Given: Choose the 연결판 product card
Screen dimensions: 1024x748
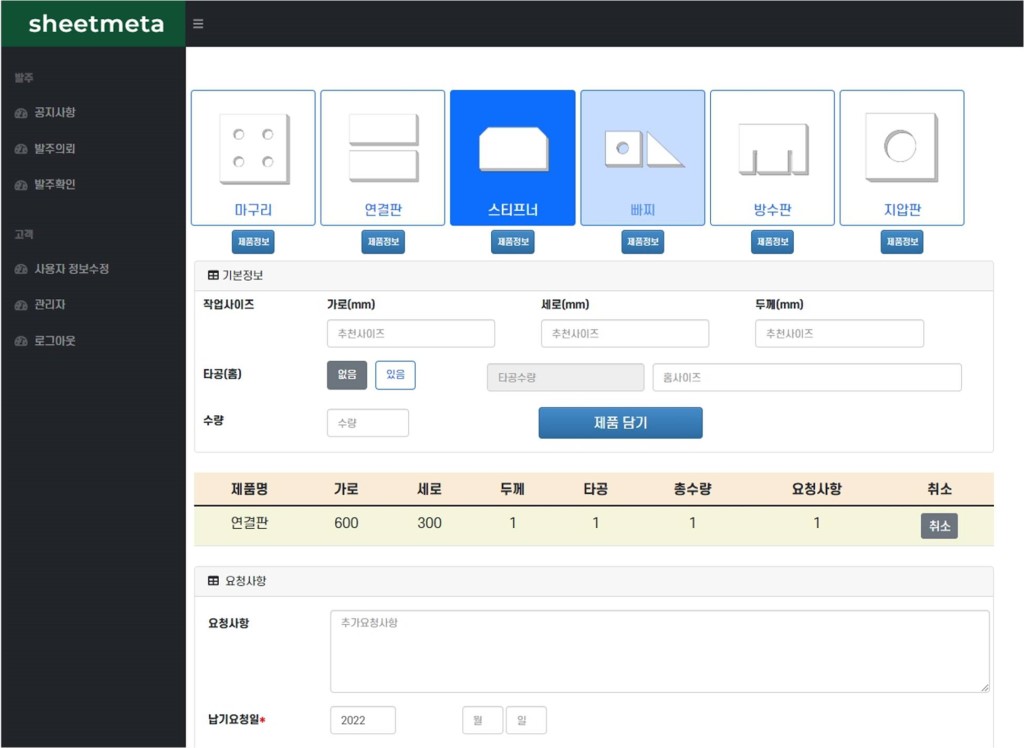Looking at the screenshot, I should pyautogui.click(x=382, y=157).
